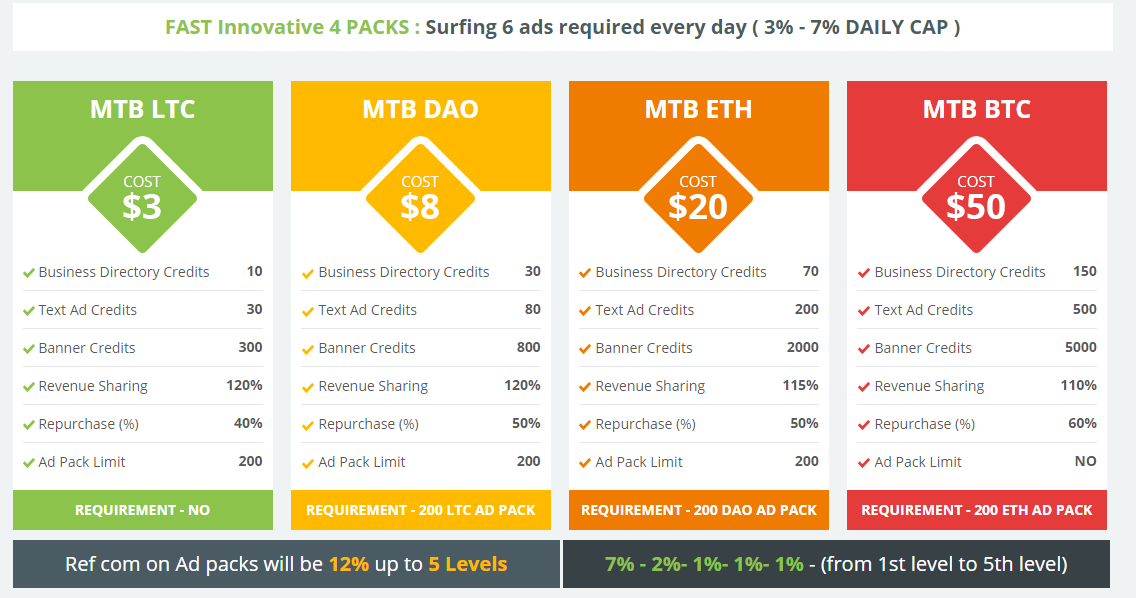Choose the MTB BTC pack header
Image resolution: width=1136 pixels, height=598 pixels.
click(976, 109)
